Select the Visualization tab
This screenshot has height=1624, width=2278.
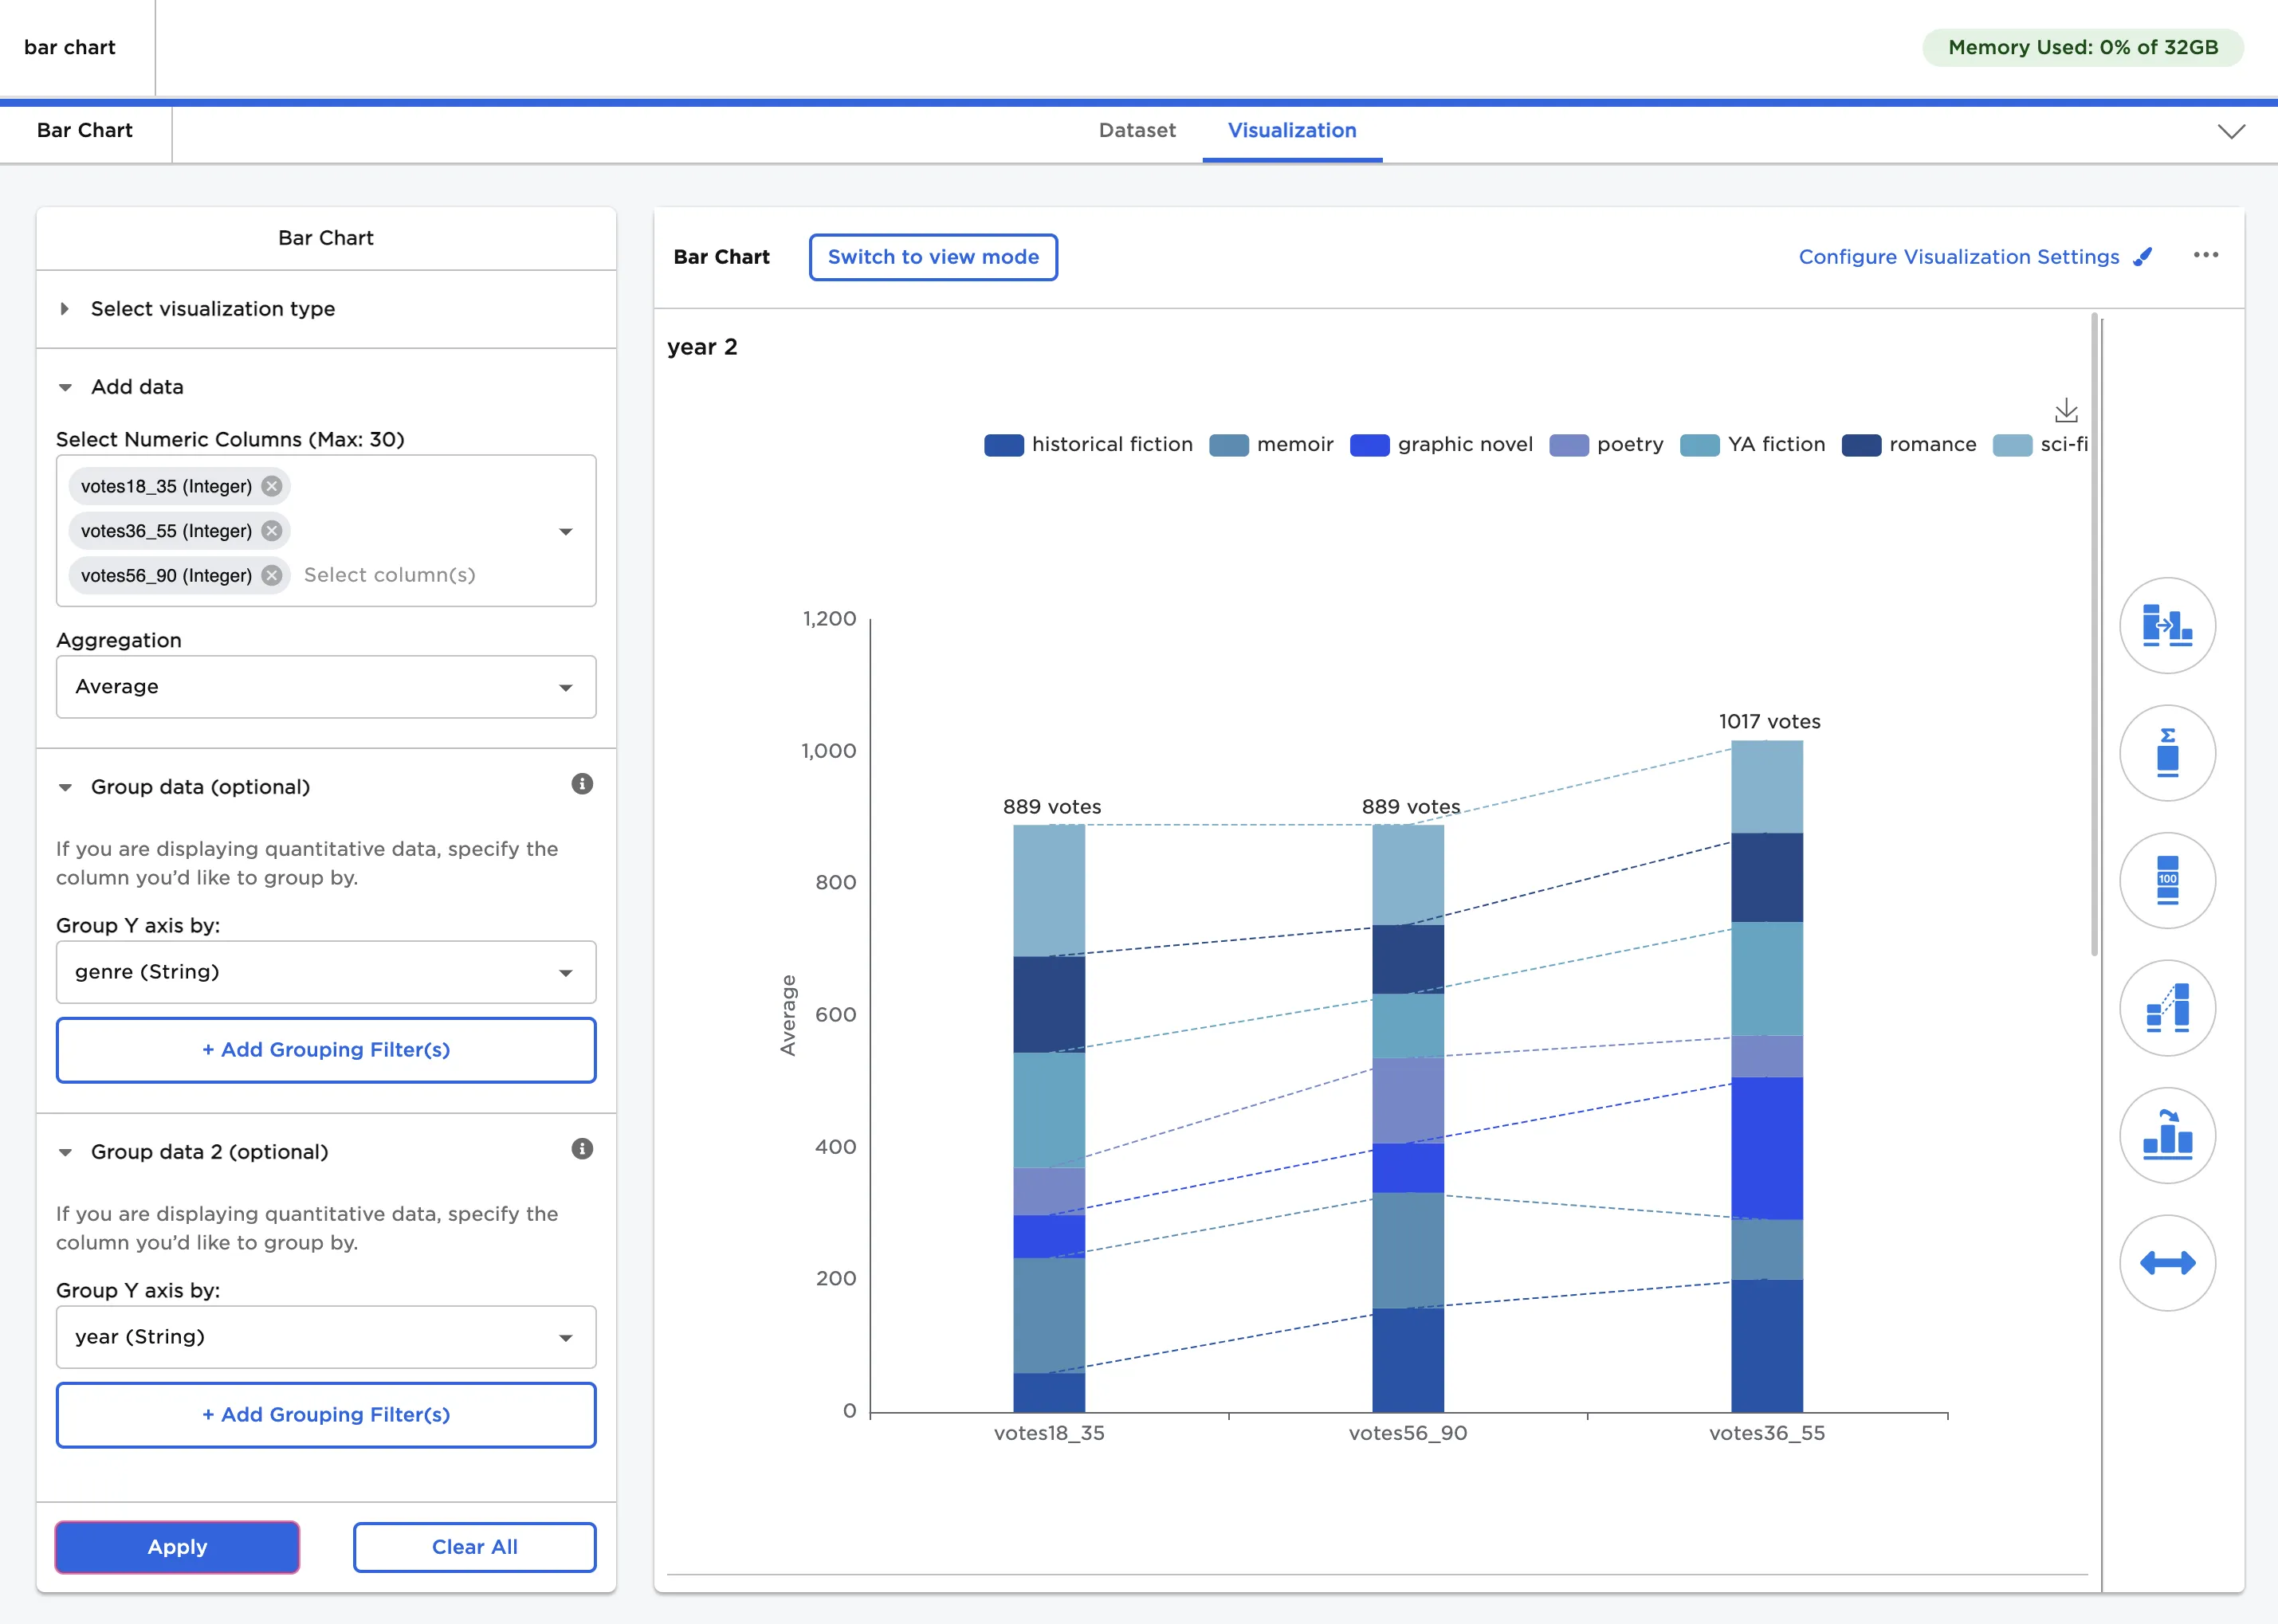click(1292, 130)
